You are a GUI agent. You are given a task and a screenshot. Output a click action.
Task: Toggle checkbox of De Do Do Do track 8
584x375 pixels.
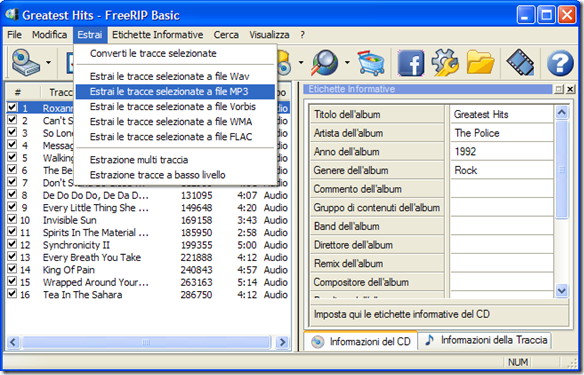(x=12, y=195)
